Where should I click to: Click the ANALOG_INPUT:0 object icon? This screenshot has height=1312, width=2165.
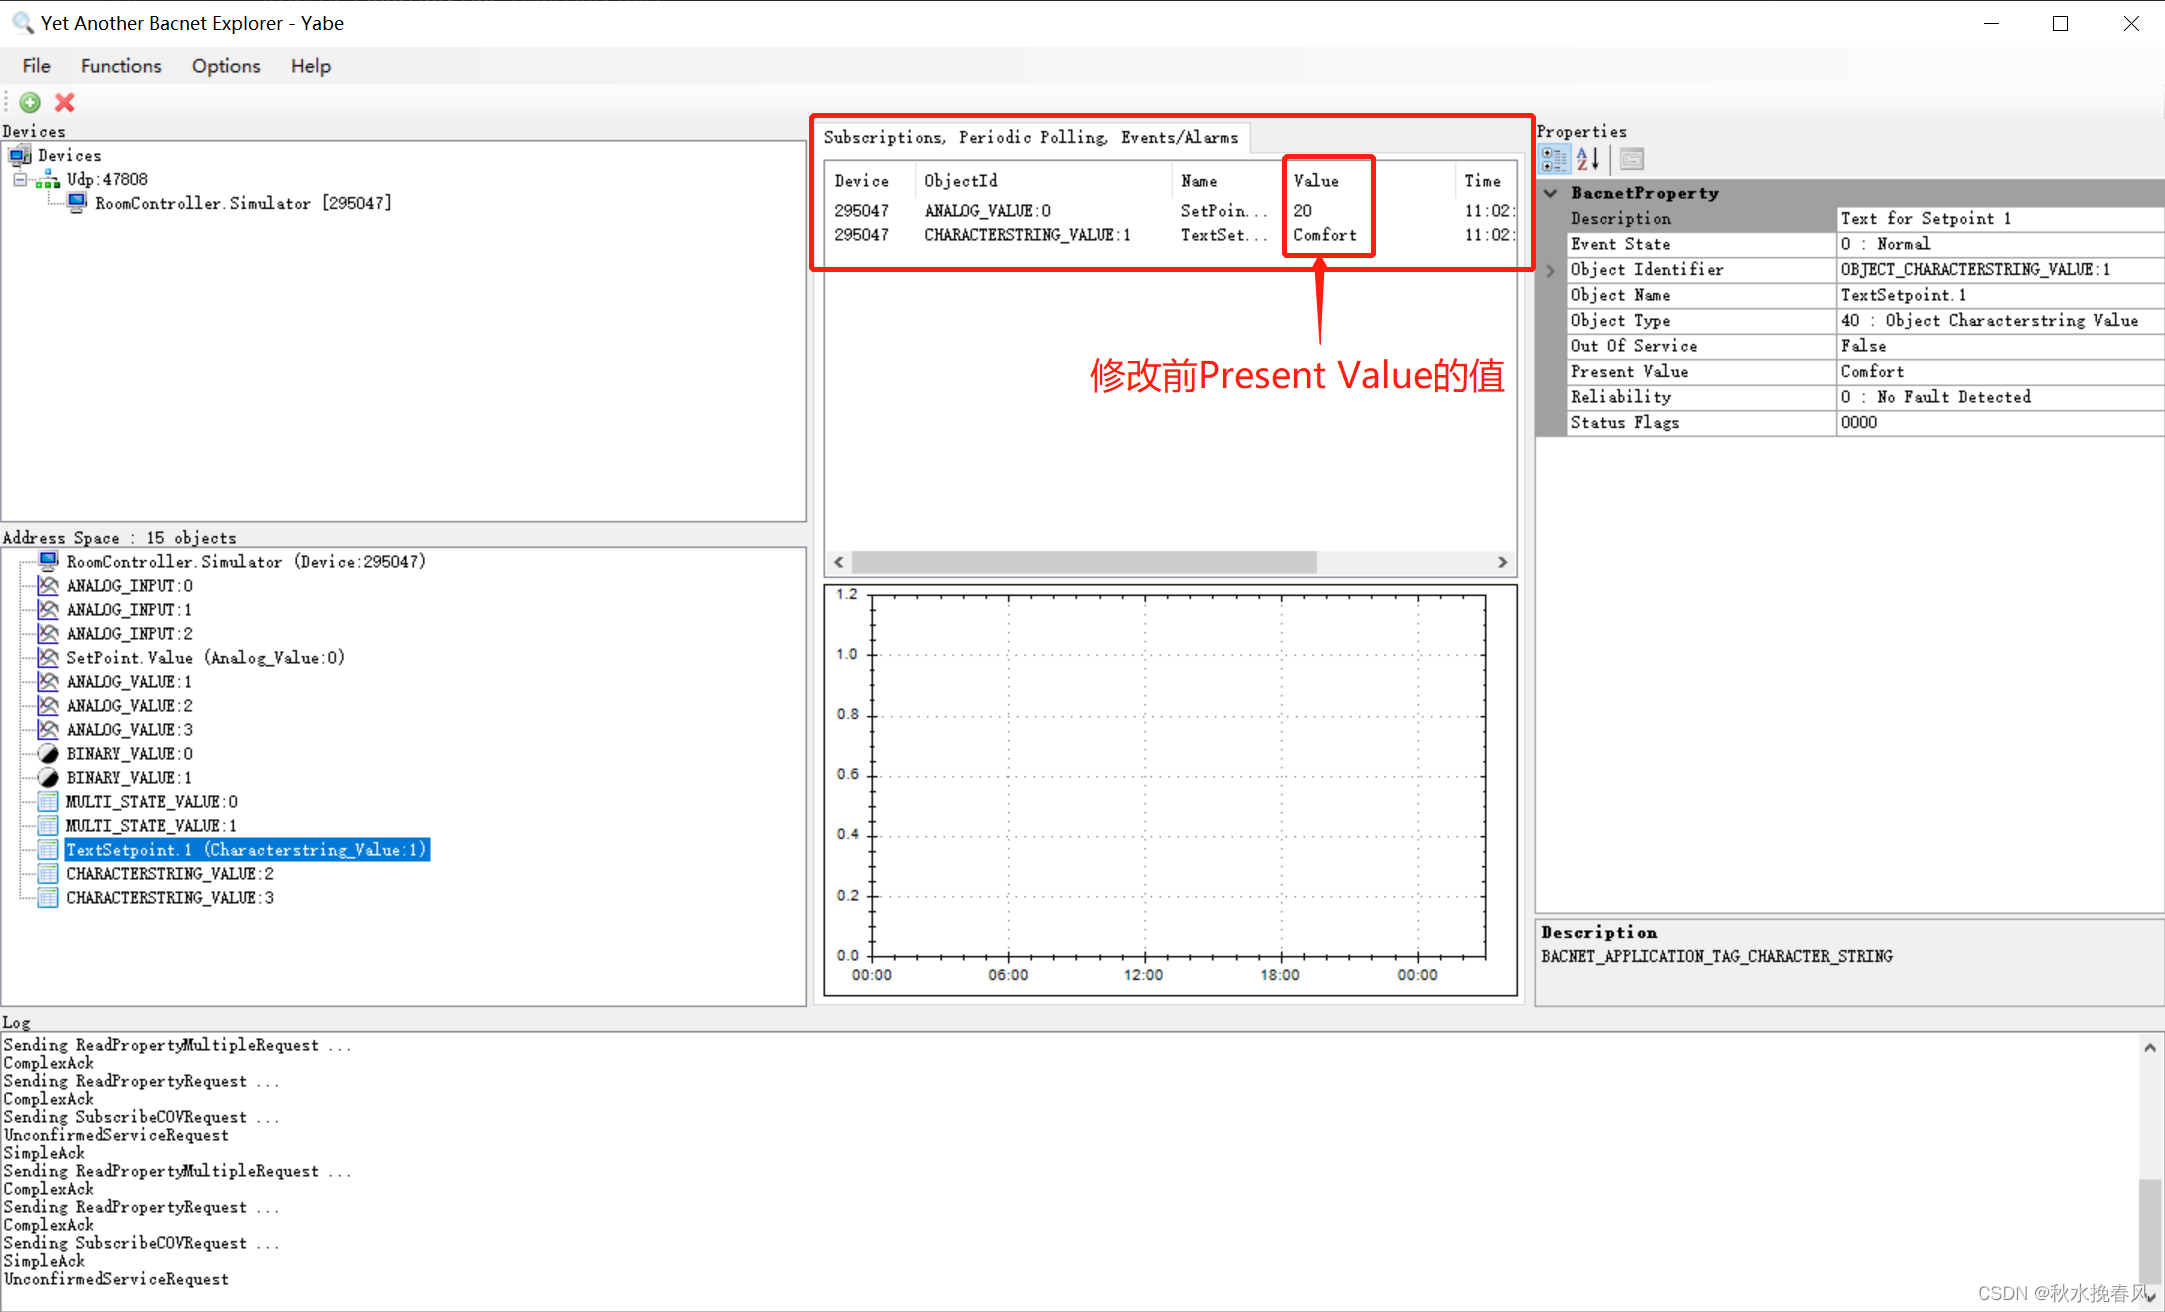[47, 585]
